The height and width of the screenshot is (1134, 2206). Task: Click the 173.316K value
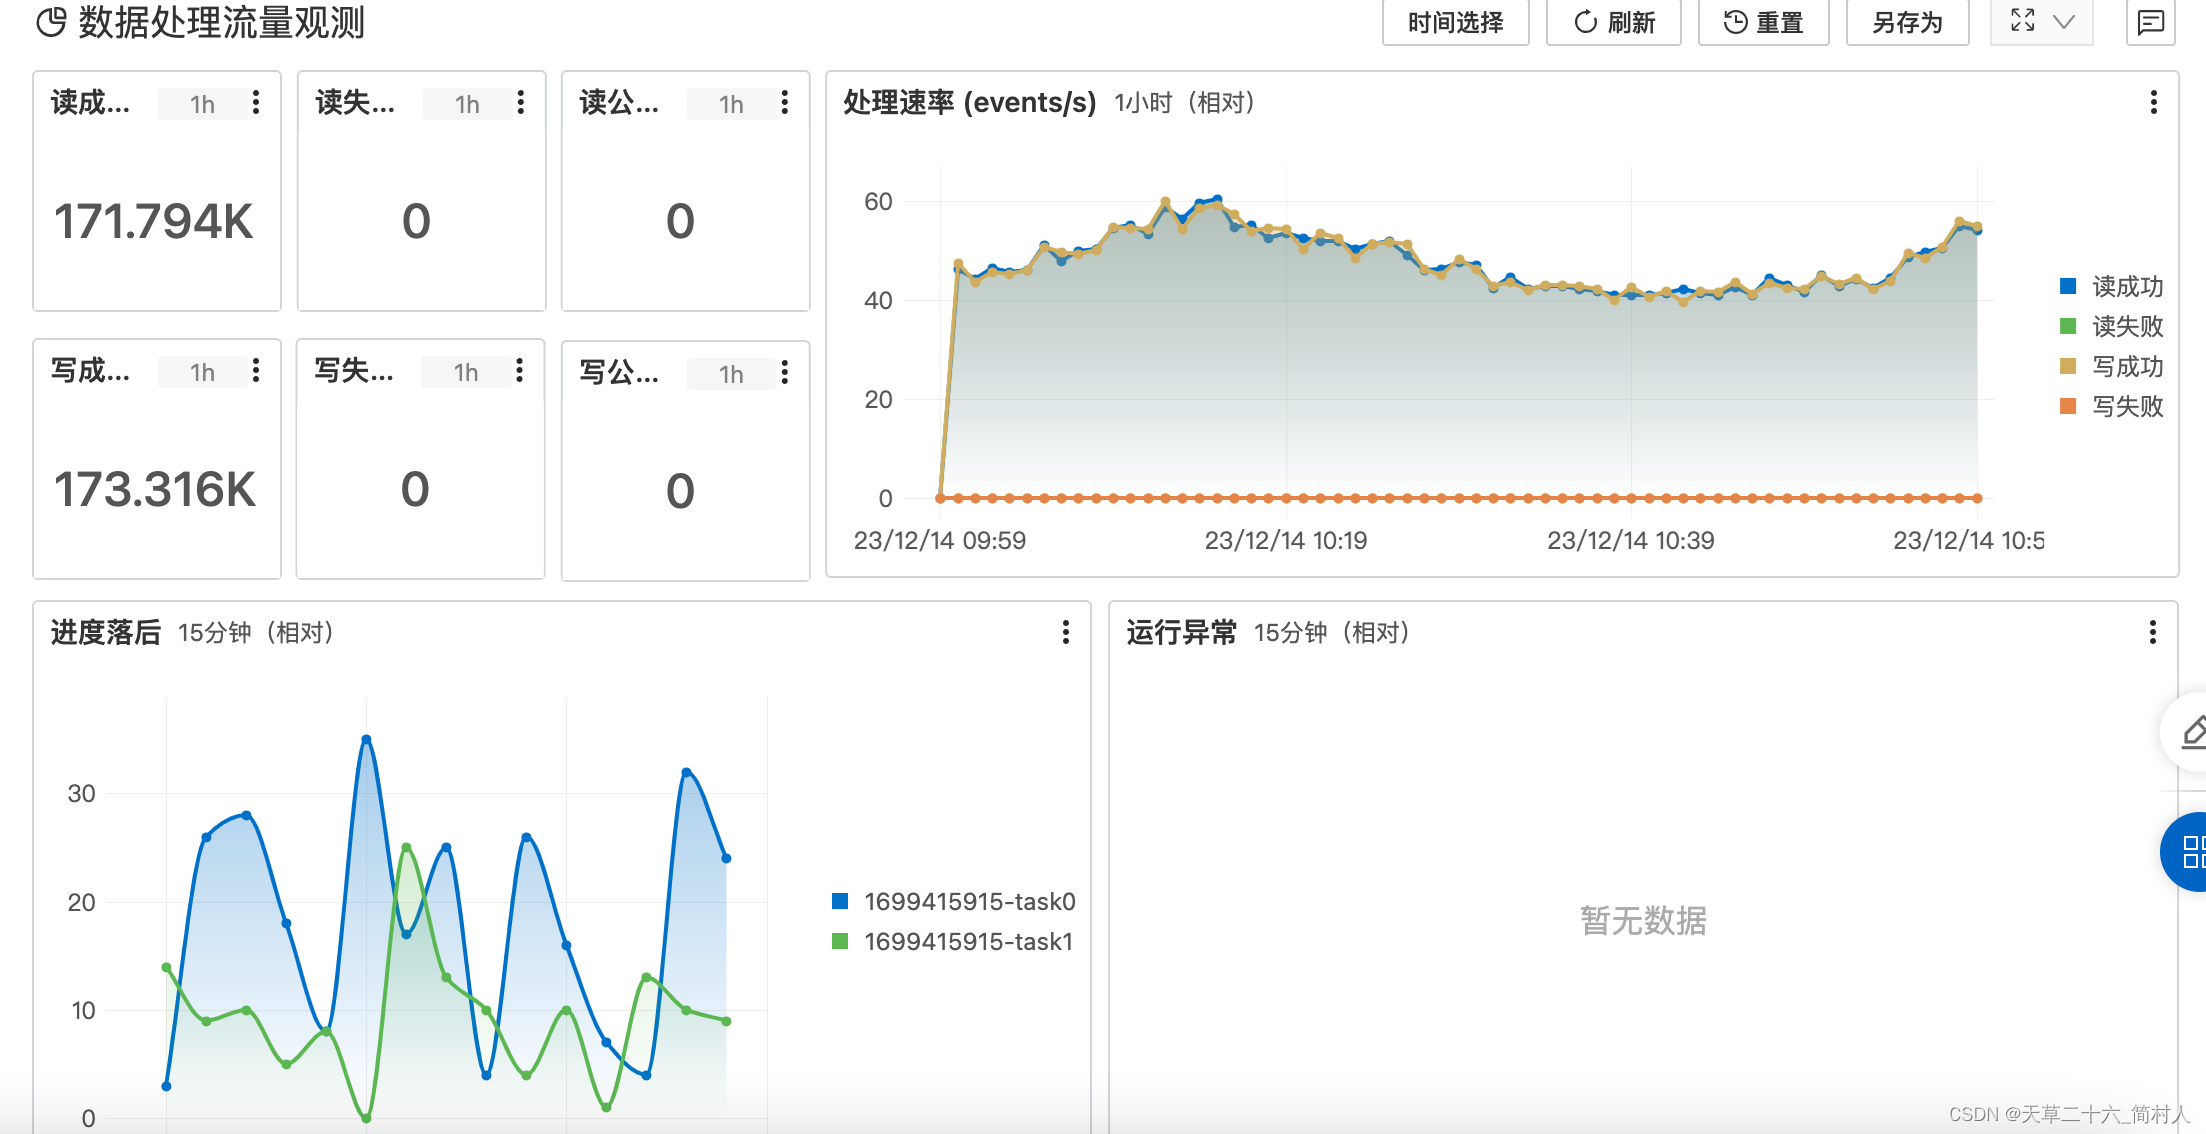click(155, 490)
